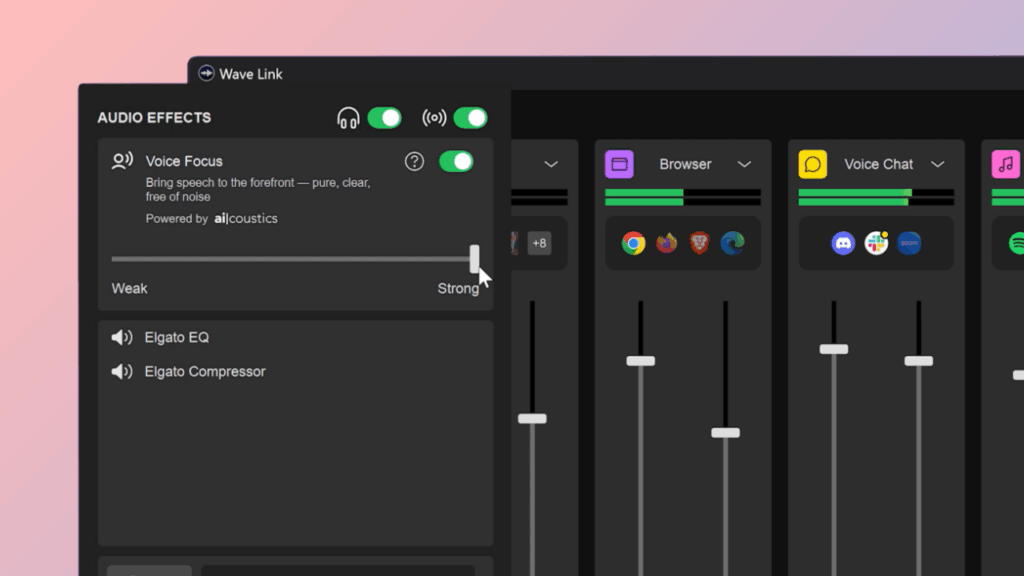The height and width of the screenshot is (576, 1024).
Task: Select the Firefox icon under Browser
Action: [666, 243]
